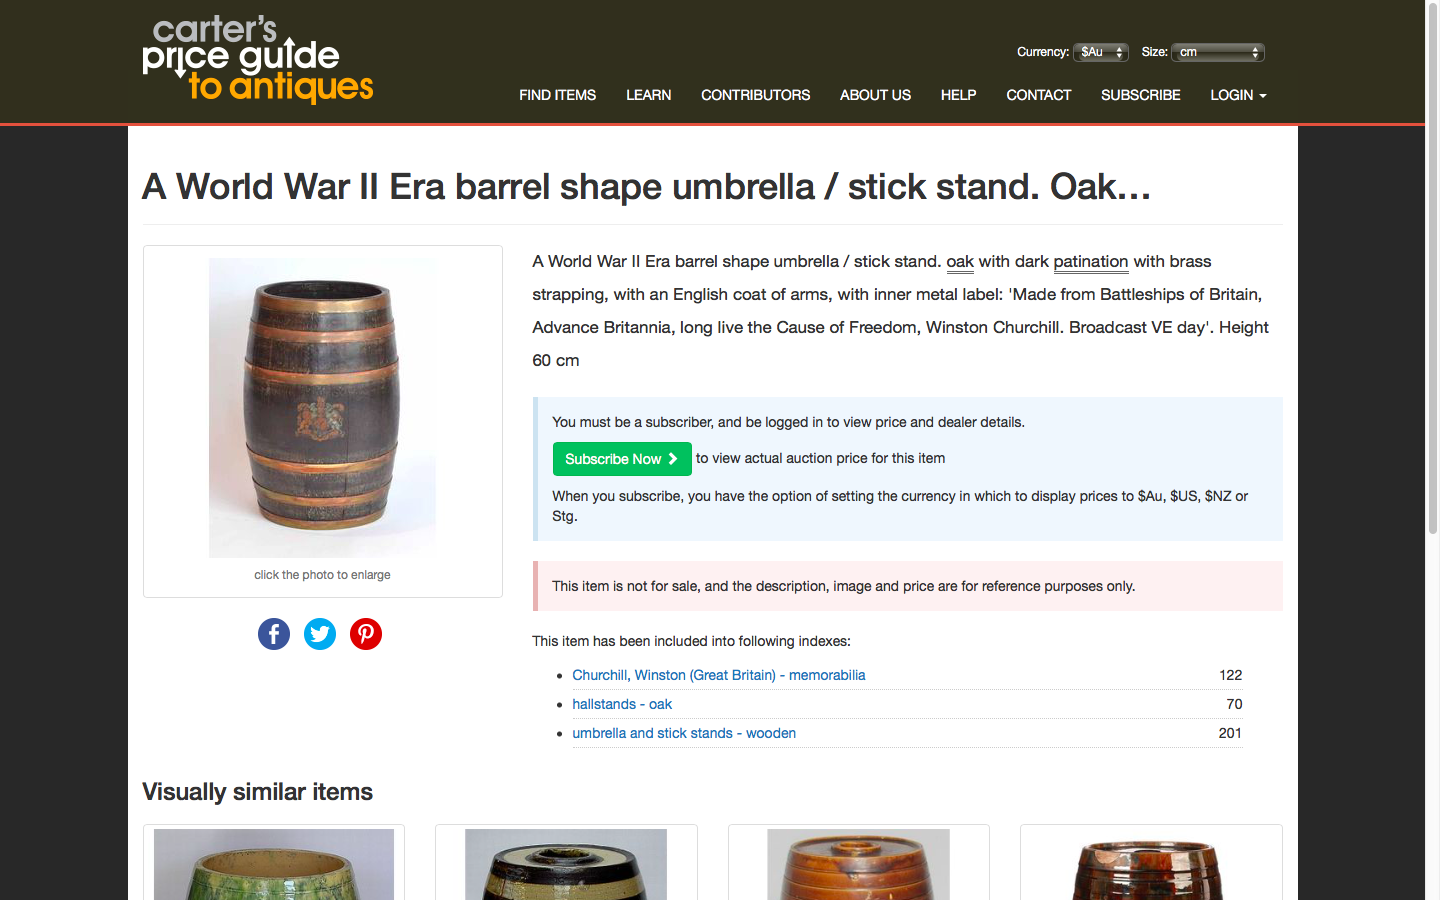Enlarge the barrel umbrella stand photo
The width and height of the screenshot is (1440, 900).
click(322, 408)
